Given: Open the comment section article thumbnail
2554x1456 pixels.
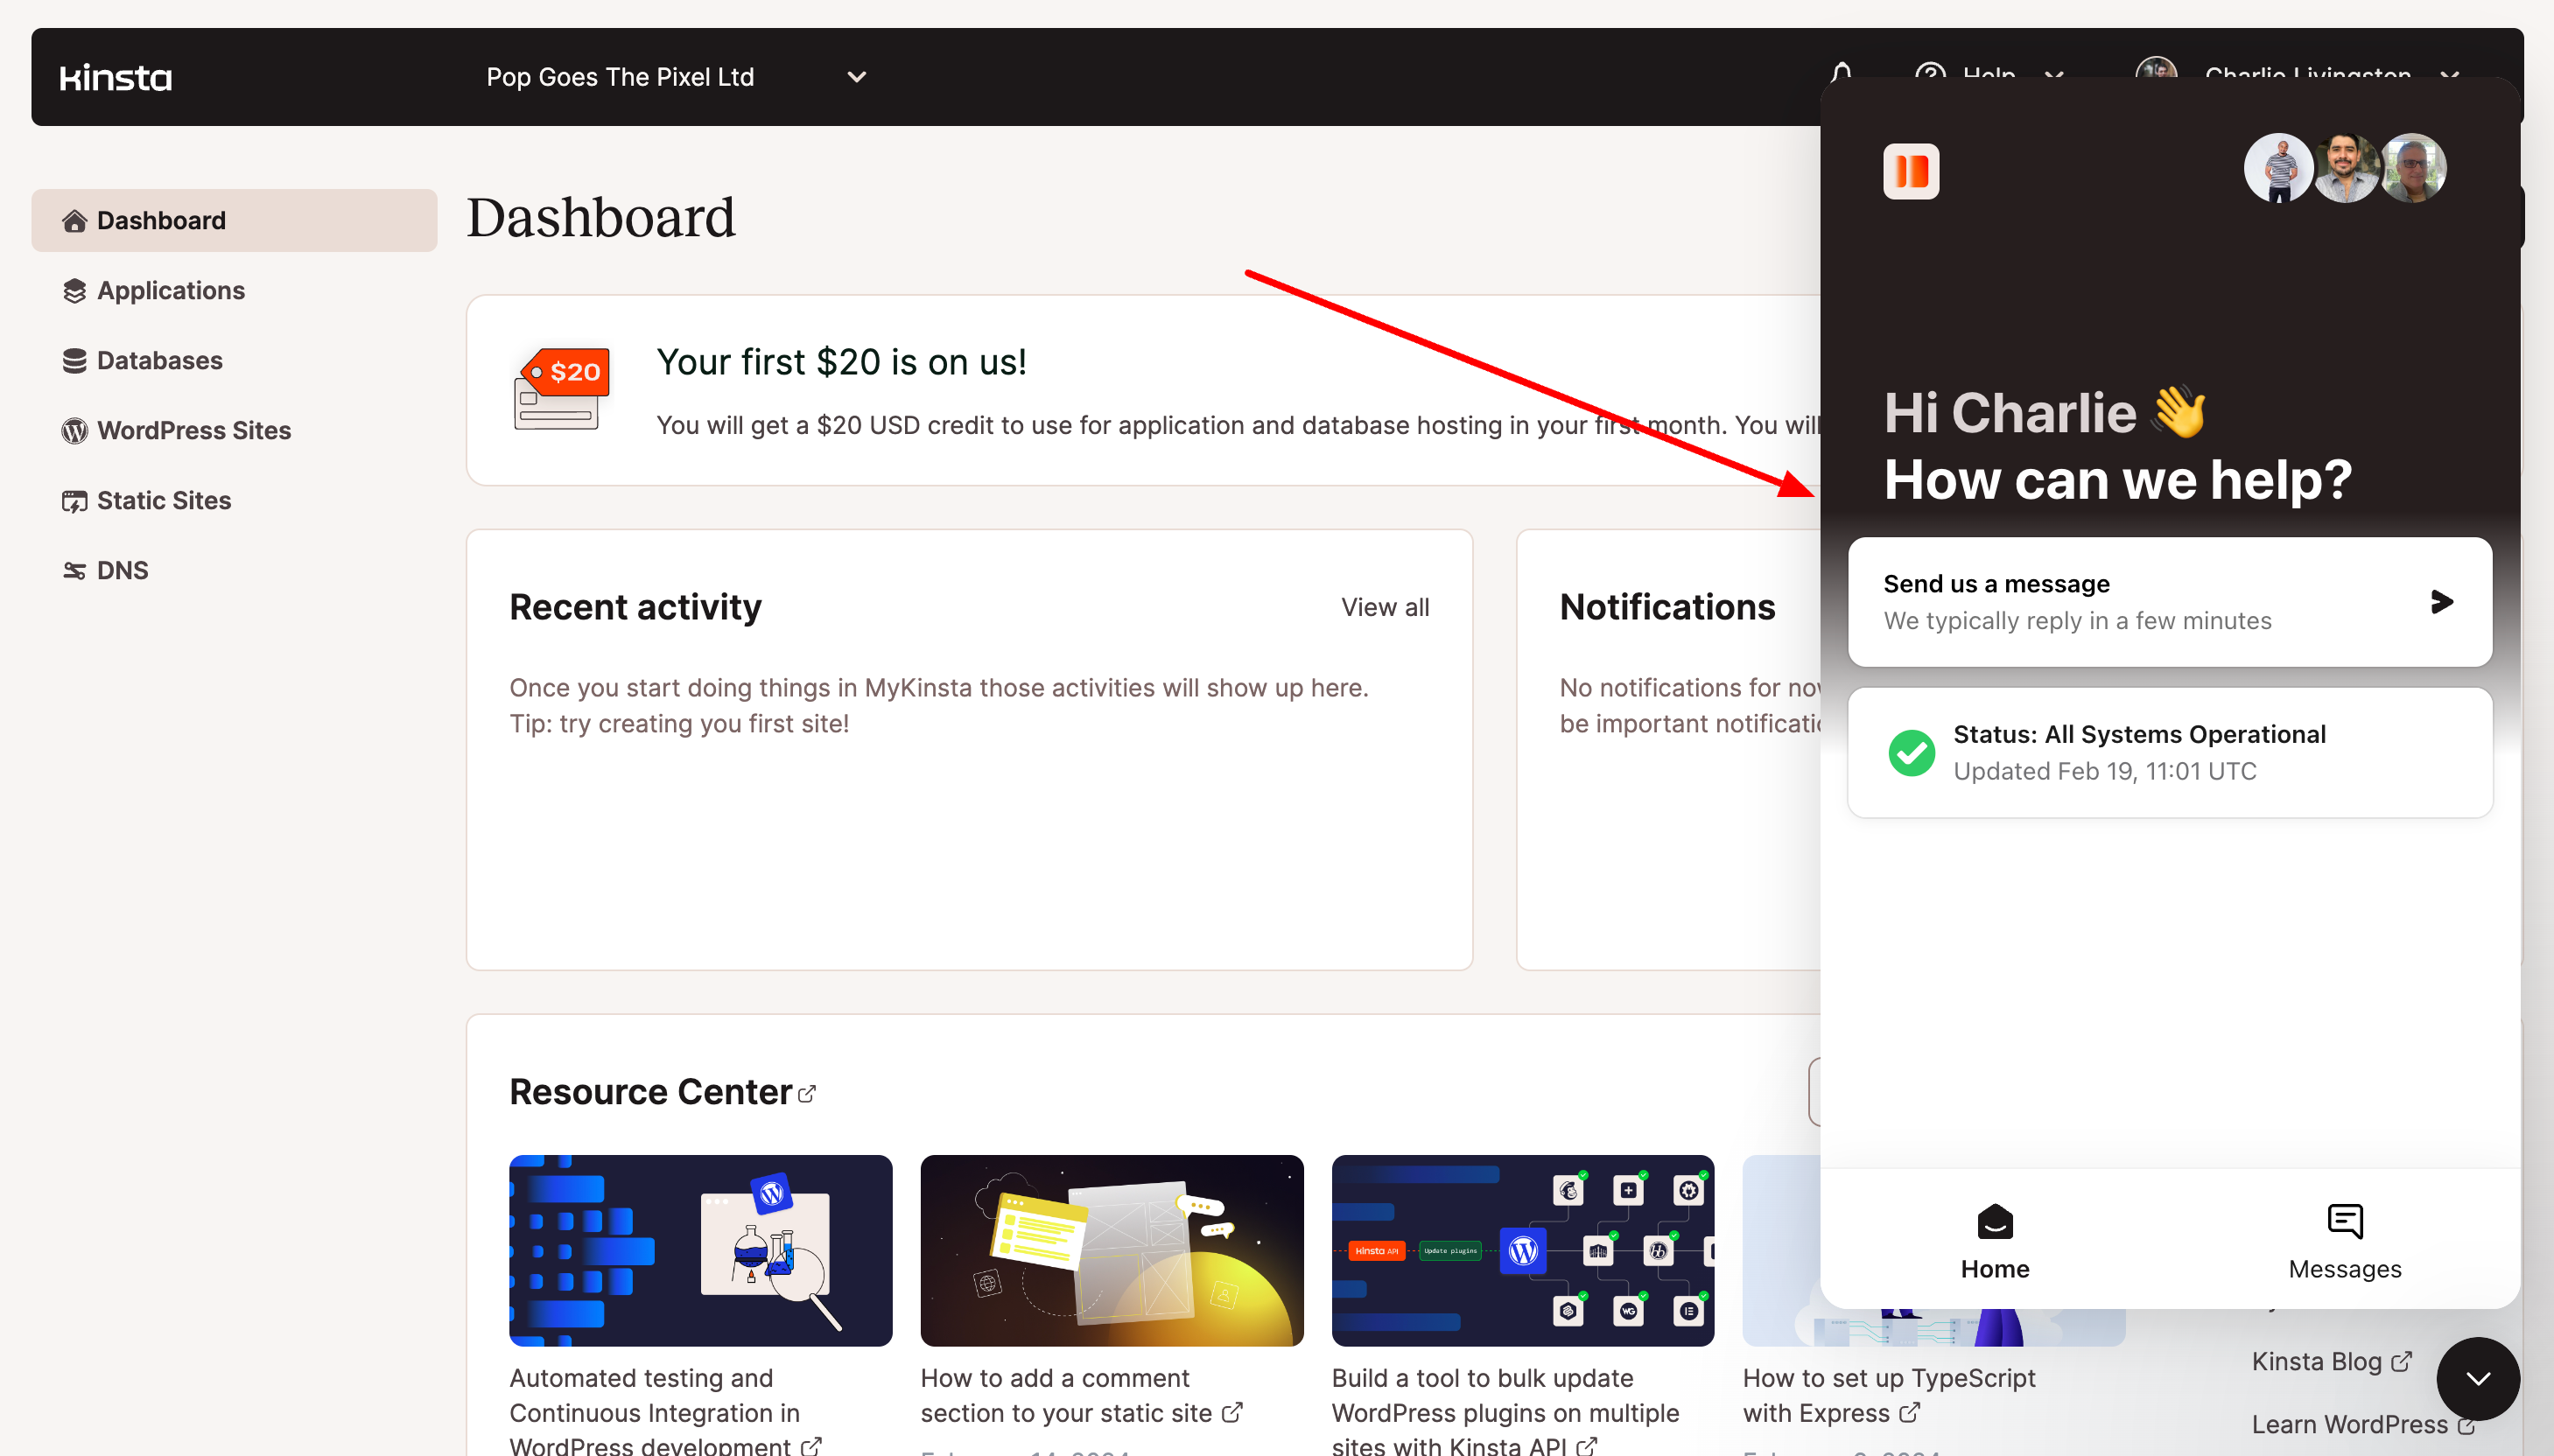Looking at the screenshot, I should [x=1111, y=1250].
